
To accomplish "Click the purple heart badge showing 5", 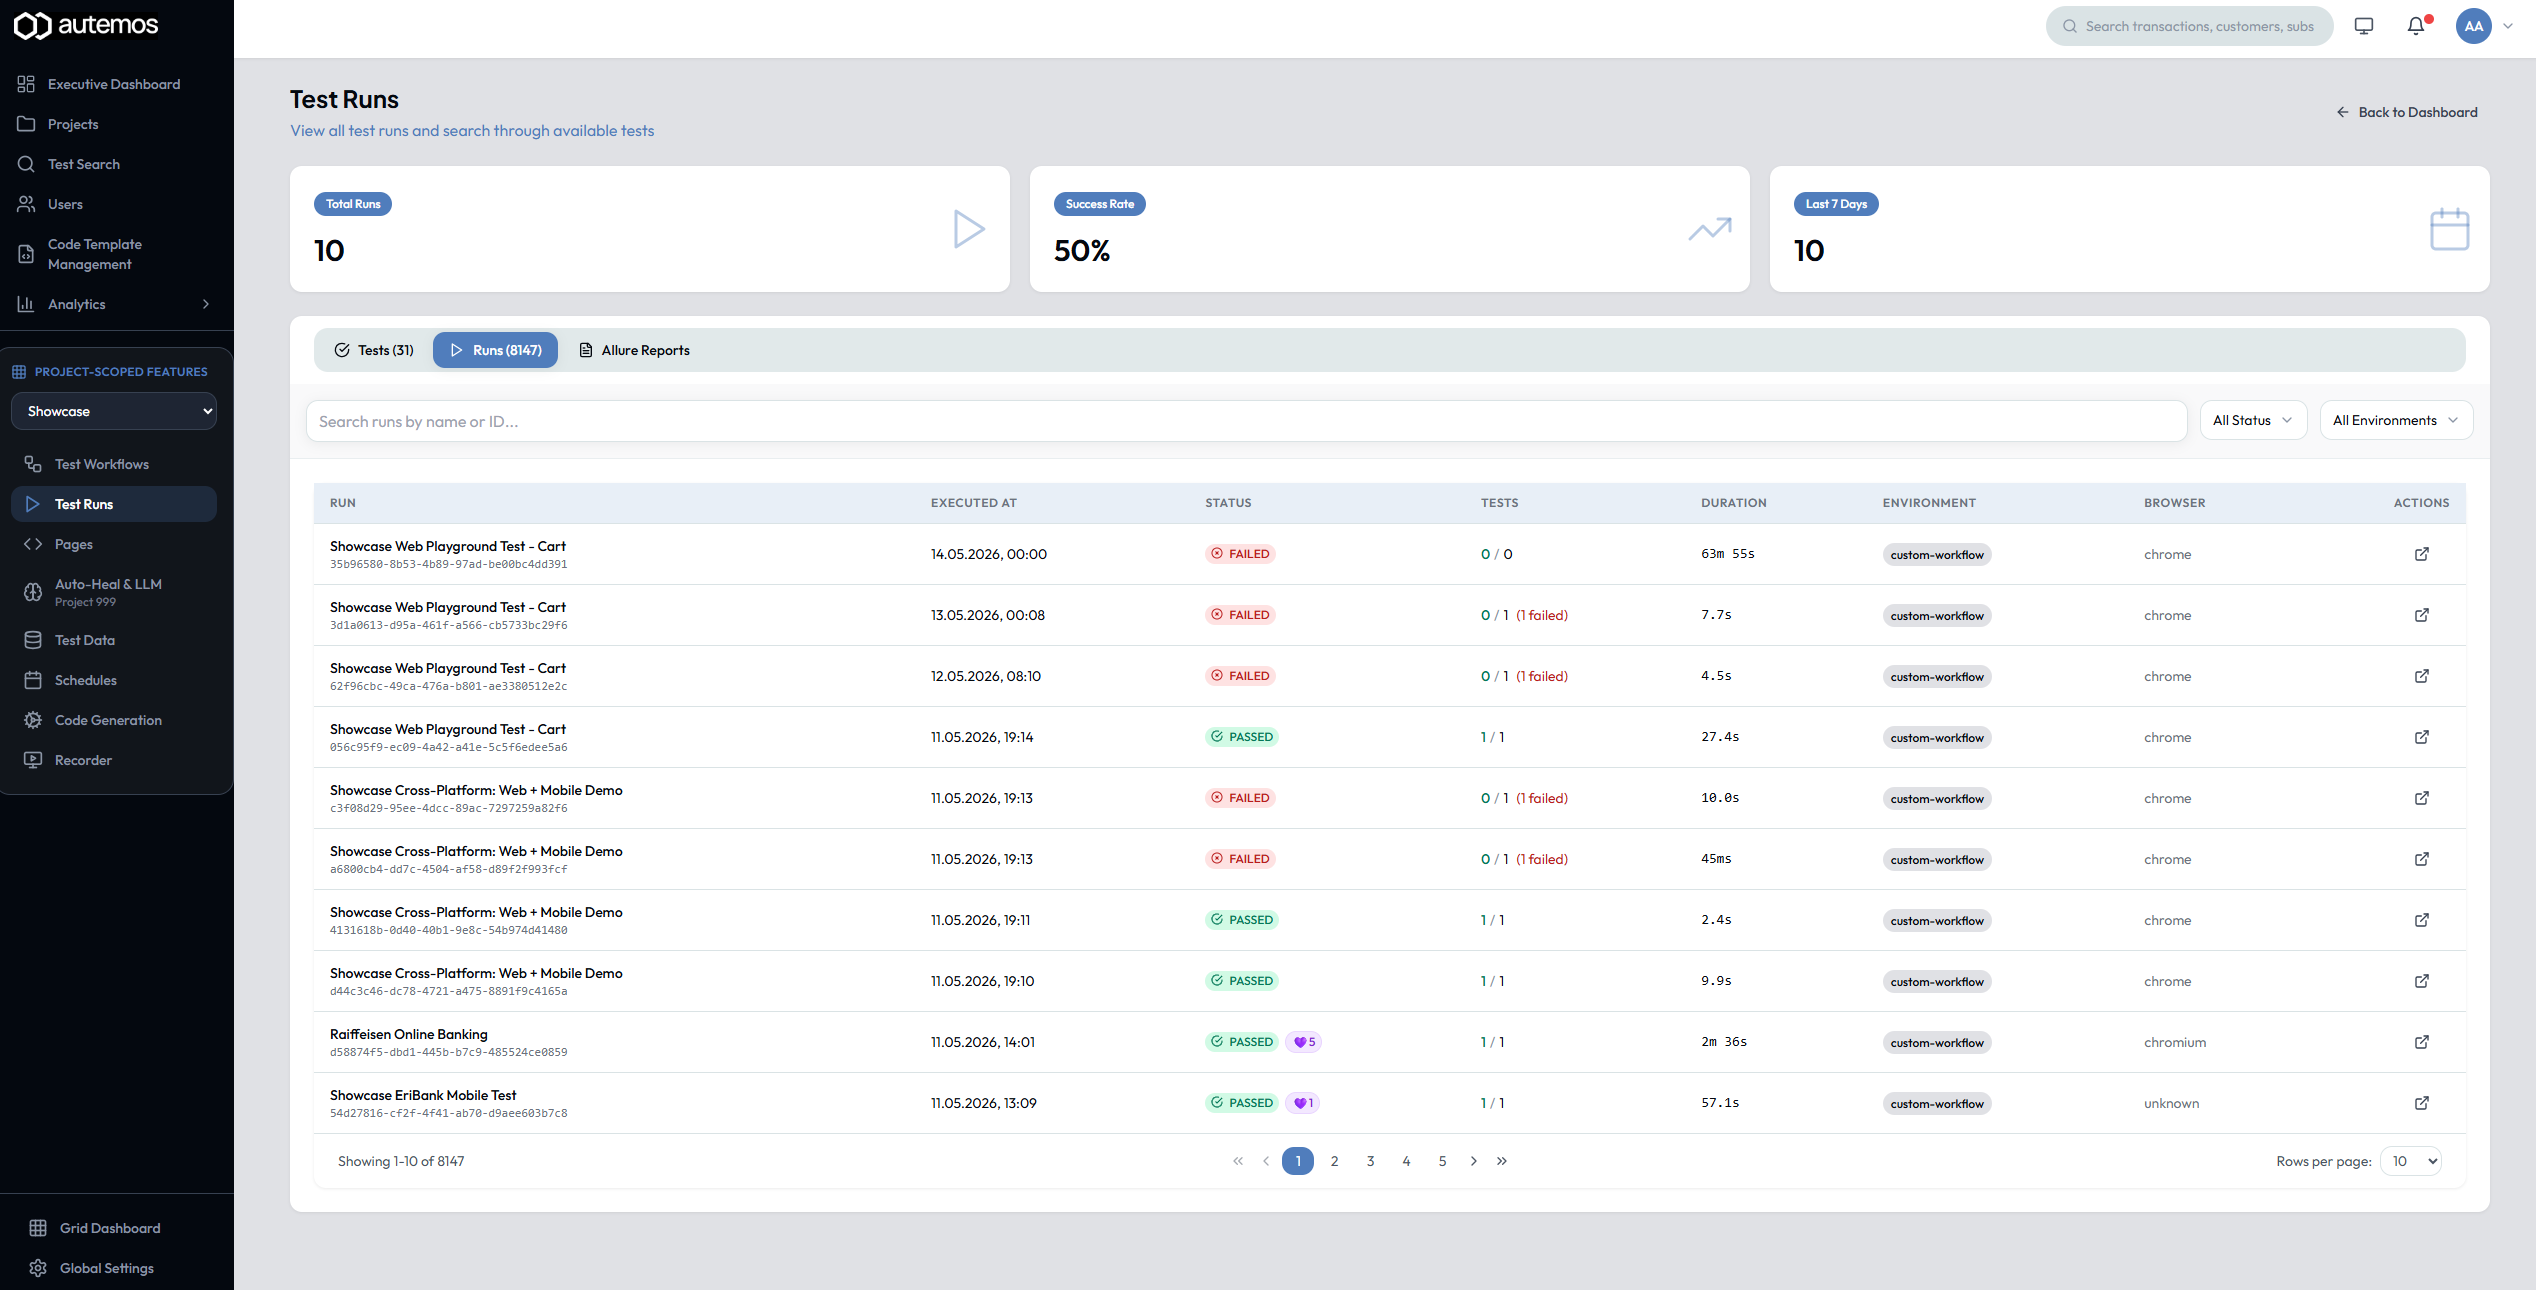I will 1304,1042.
